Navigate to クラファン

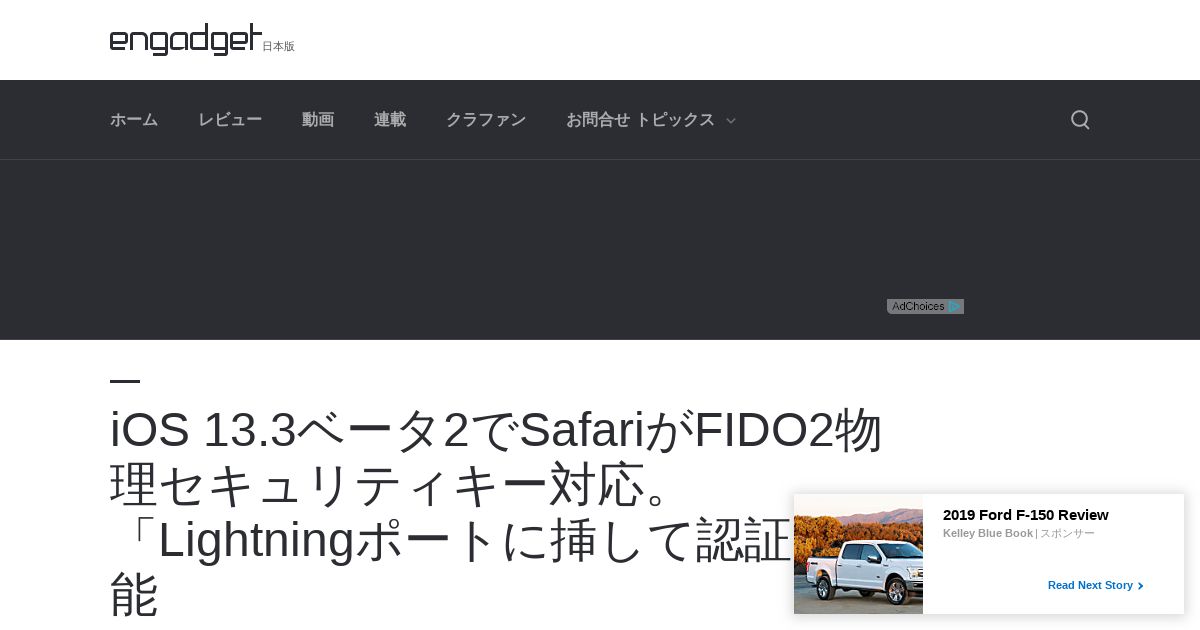click(x=486, y=120)
